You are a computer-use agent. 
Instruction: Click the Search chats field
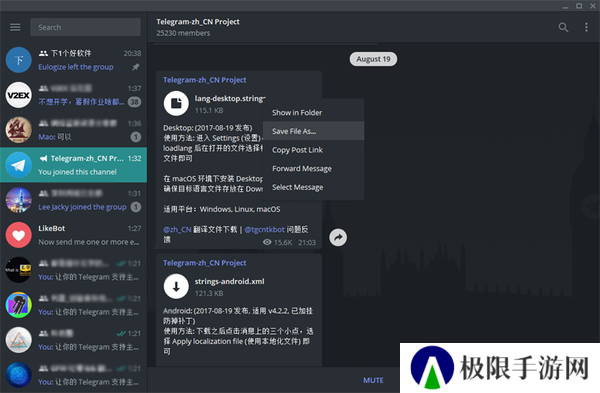coord(86,27)
